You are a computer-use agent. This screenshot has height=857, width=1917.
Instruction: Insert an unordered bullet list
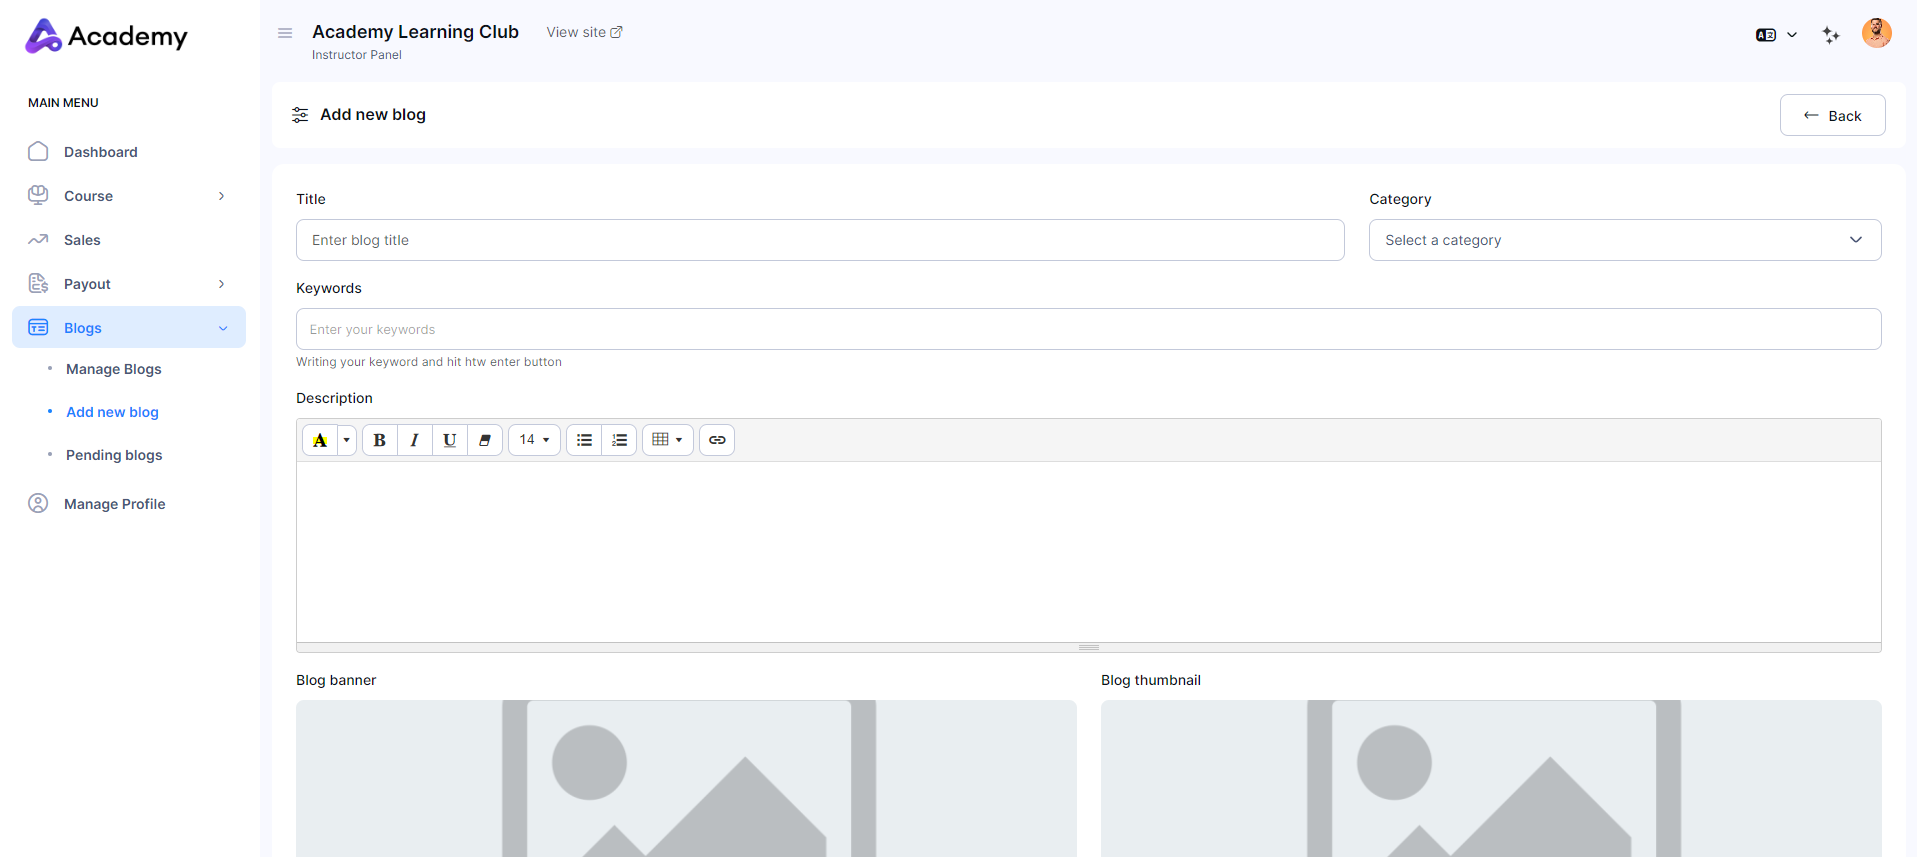coord(584,440)
